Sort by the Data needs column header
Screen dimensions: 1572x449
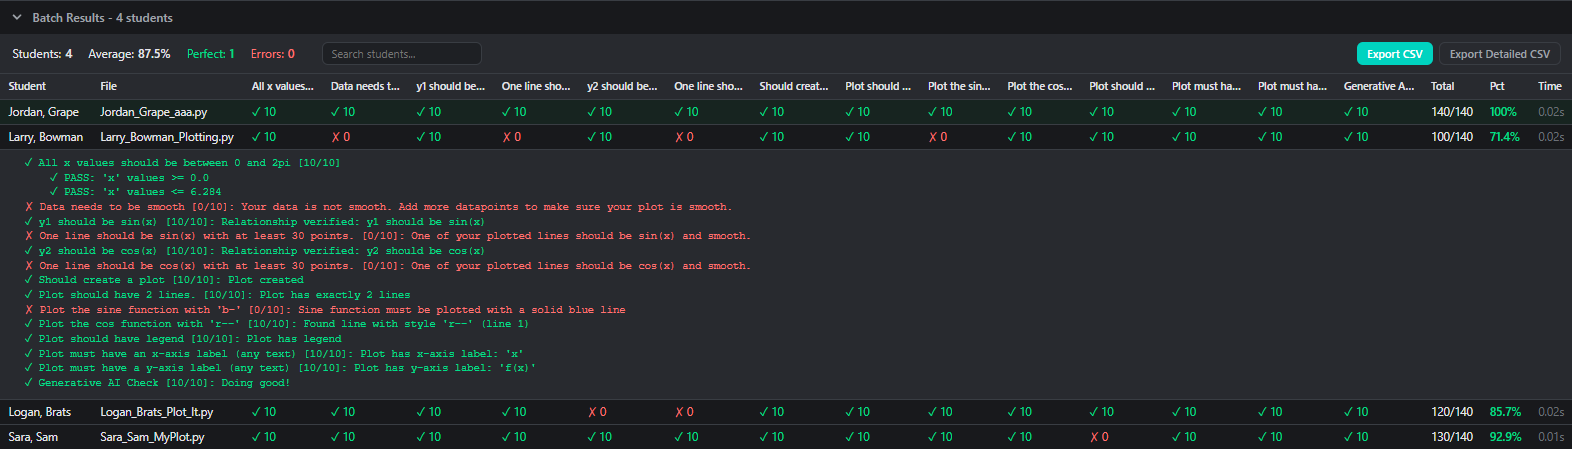coord(365,86)
